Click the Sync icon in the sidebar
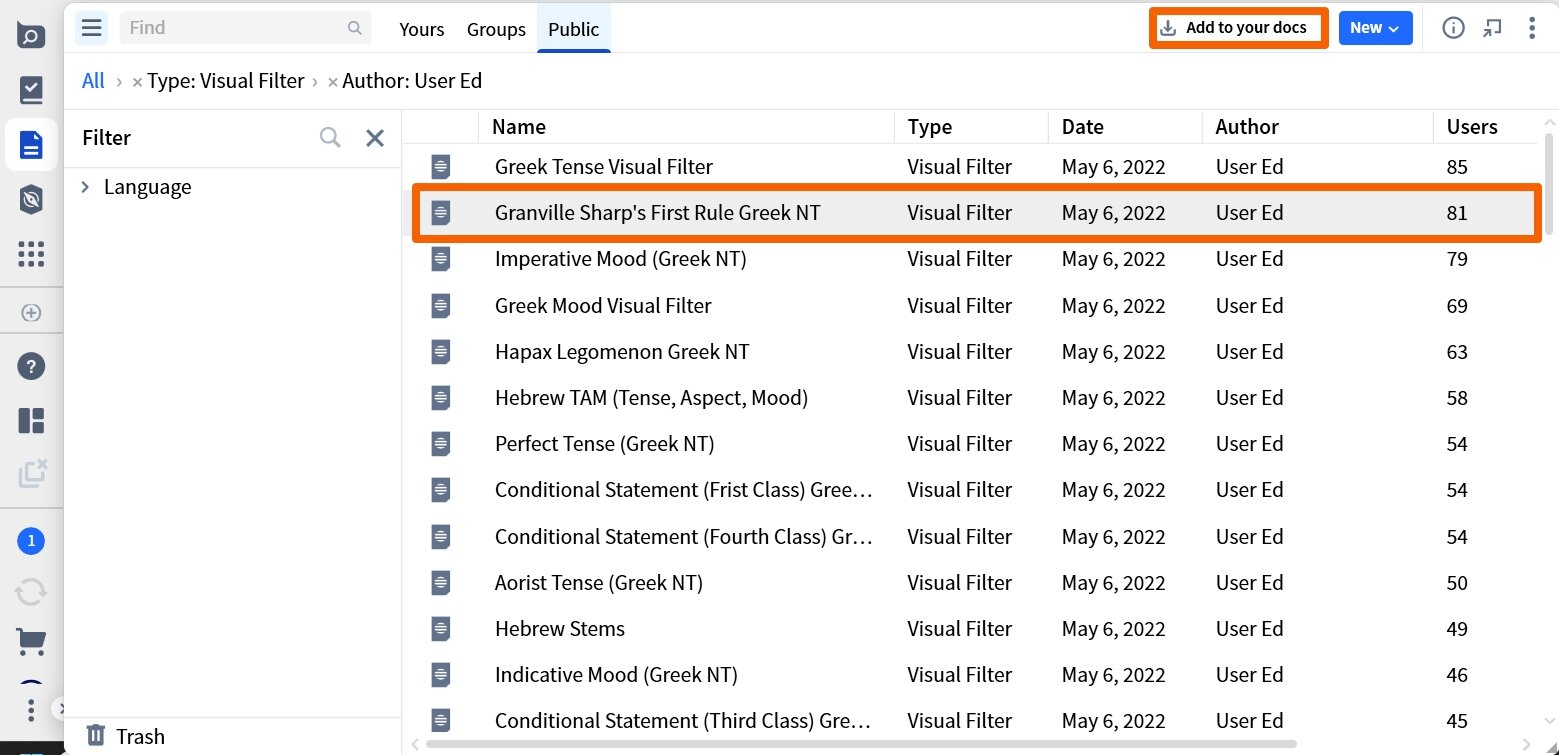 coord(32,590)
